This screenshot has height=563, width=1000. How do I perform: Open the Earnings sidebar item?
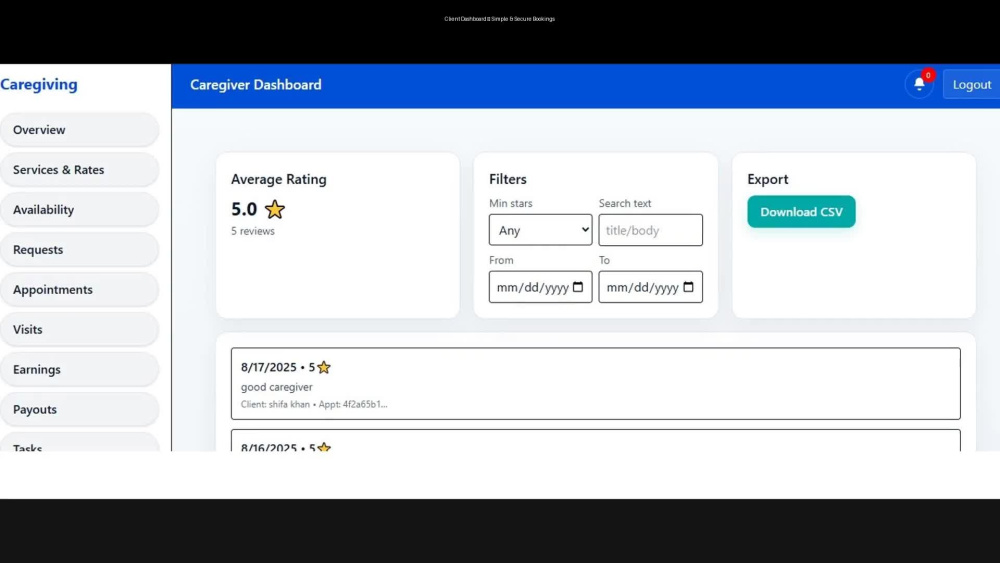(x=80, y=369)
